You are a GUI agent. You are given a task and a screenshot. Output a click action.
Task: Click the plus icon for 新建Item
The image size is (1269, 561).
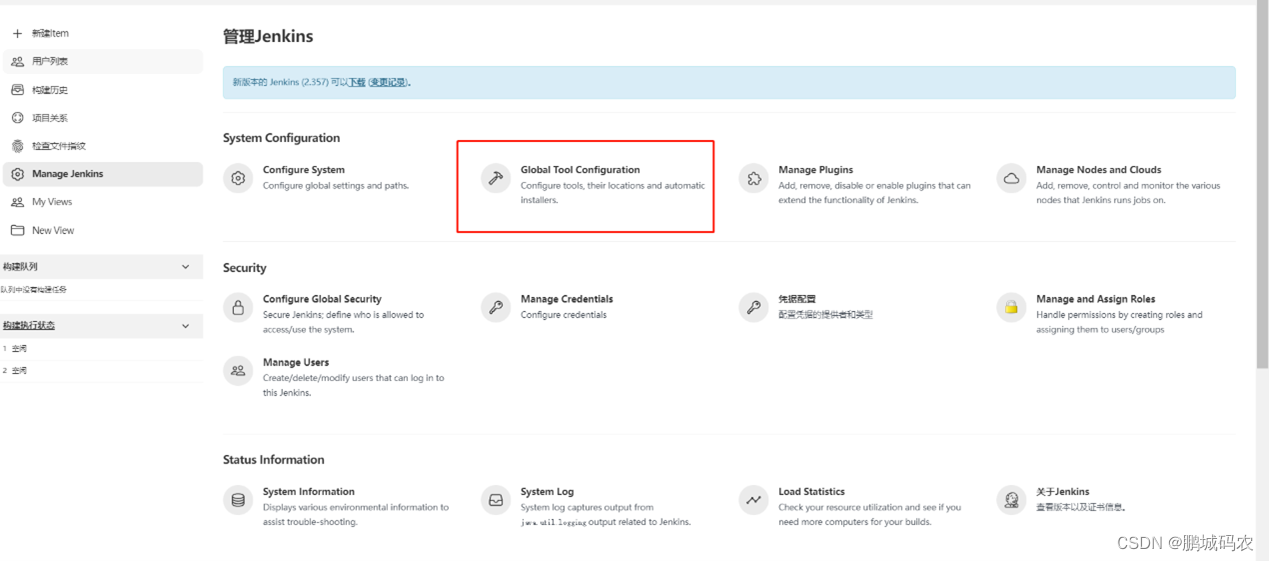point(17,33)
